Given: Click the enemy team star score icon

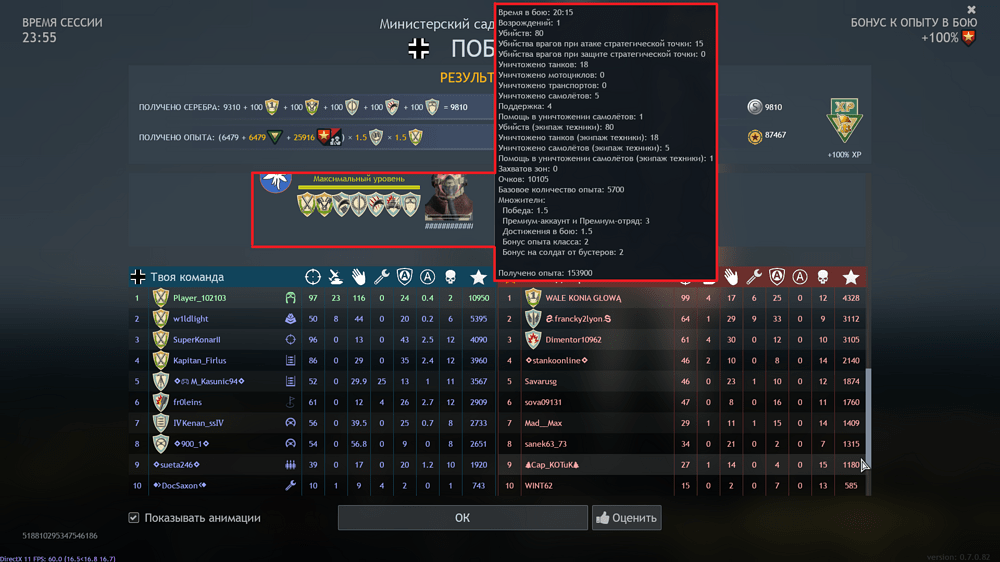Looking at the screenshot, I should tap(851, 277).
